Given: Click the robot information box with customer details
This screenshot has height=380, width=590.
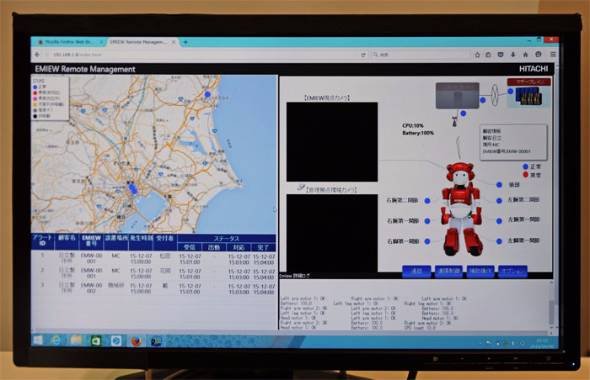Looking at the screenshot, I should click(514, 141).
